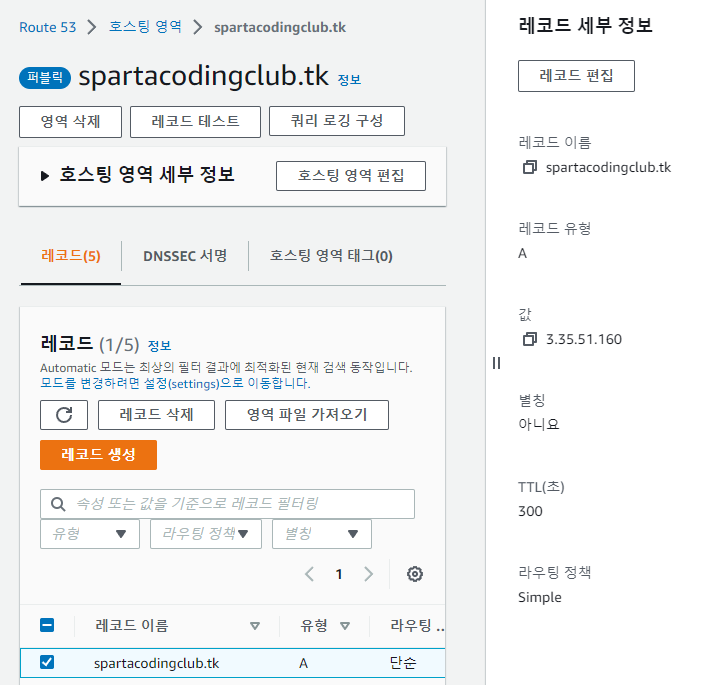Click the copy icon beside spartacodingclub.tk record name
Image resolution: width=722 pixels, height=685 pixels.
[x=530, y=167]
